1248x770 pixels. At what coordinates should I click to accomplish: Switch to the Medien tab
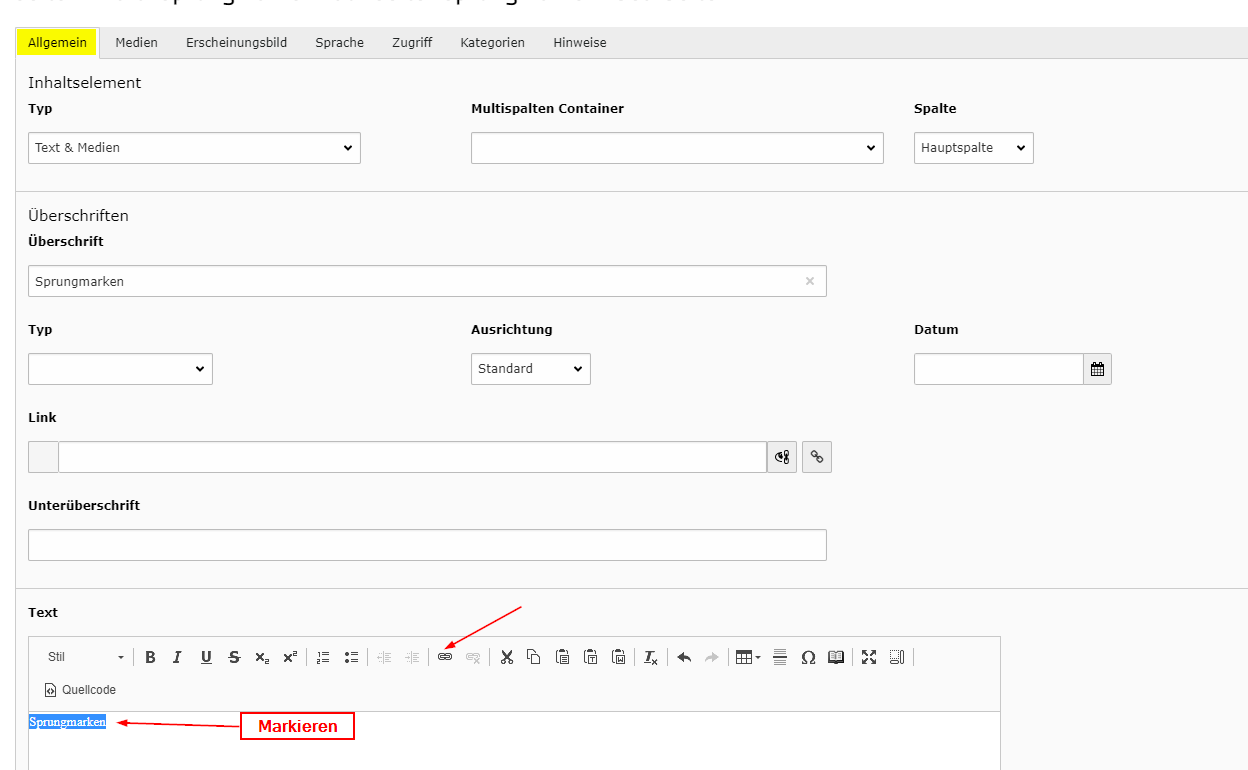click(x=136, y=43)
